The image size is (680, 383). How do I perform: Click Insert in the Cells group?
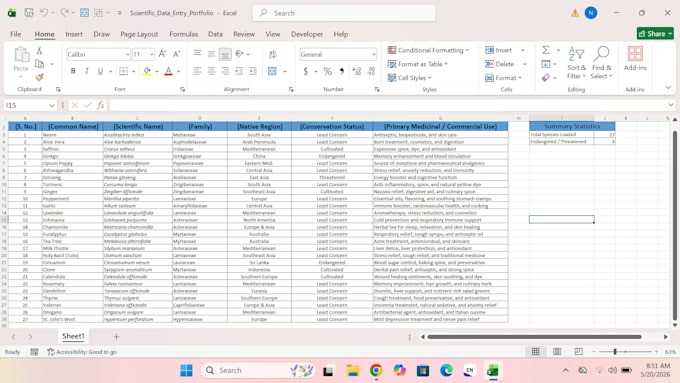[x=504, y=50]
